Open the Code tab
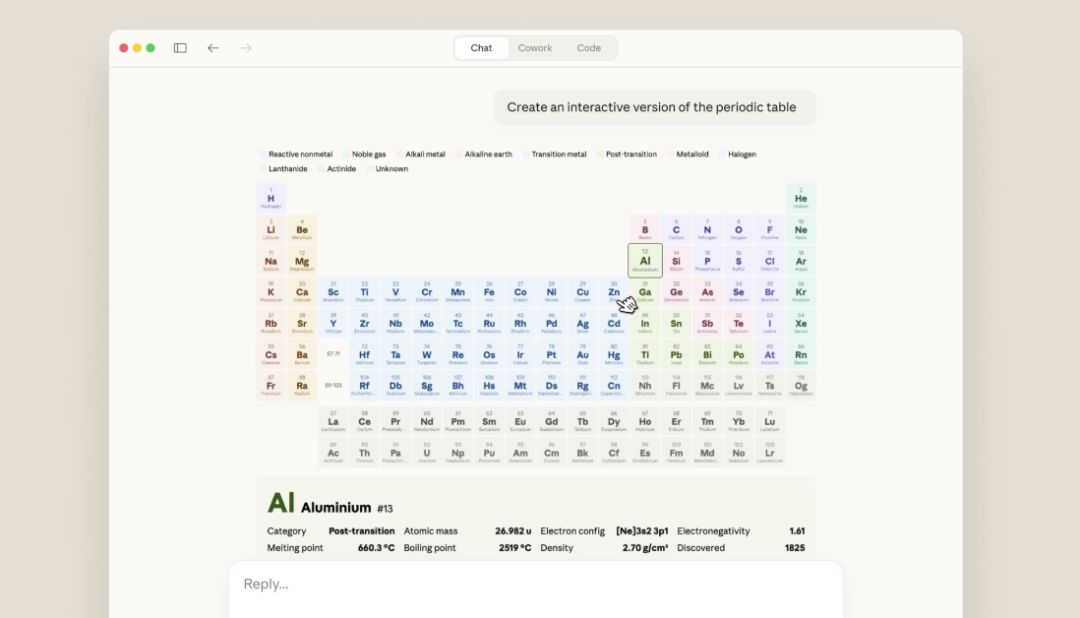The image size is (1080, 618). 589,48
